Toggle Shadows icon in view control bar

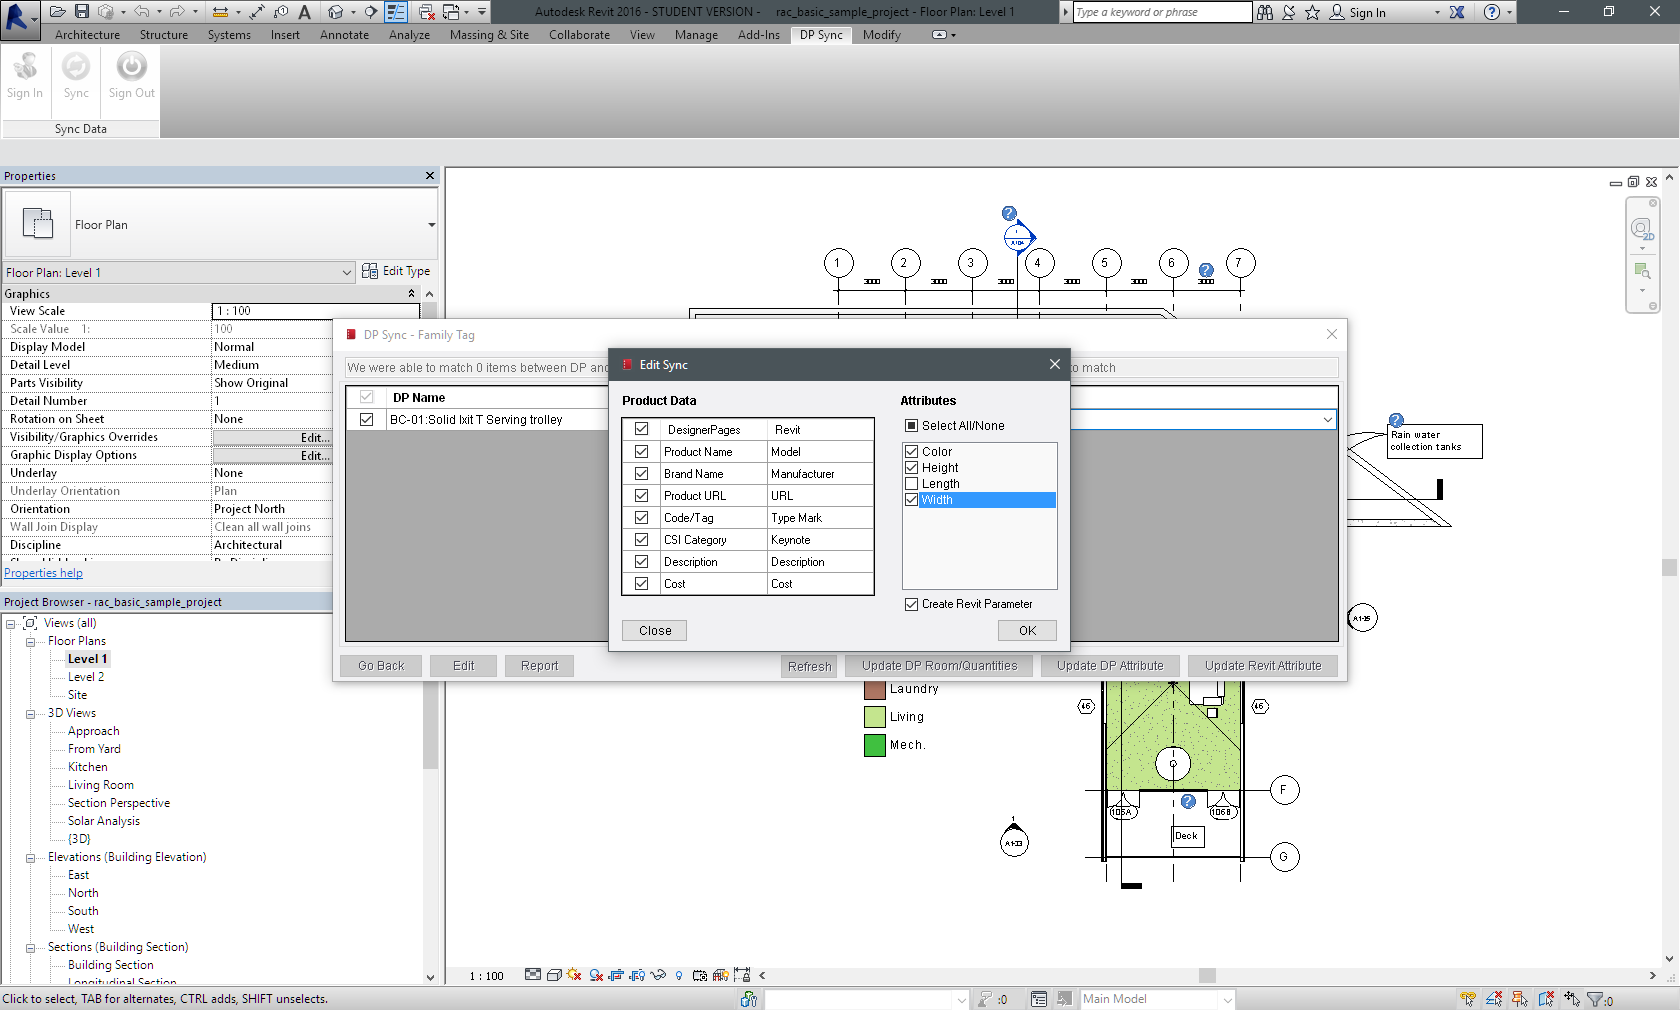pyautogui.click(x=596, y=975)
